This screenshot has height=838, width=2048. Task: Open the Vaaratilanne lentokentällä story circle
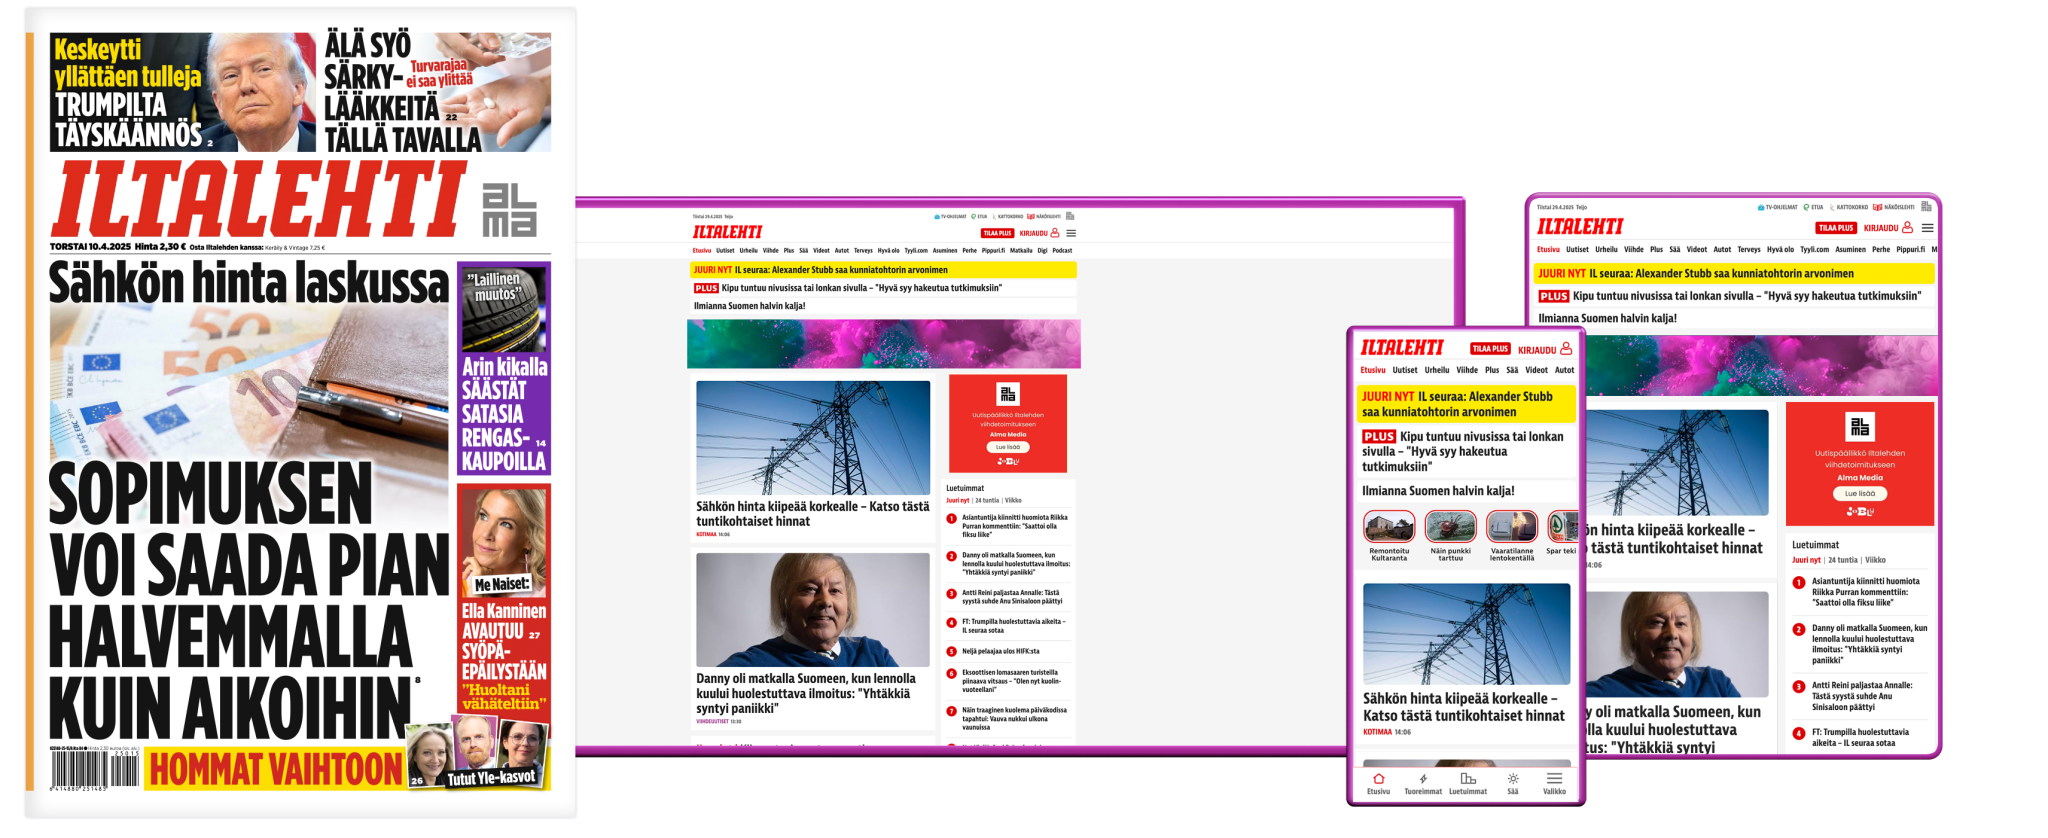coord(1511,527)
